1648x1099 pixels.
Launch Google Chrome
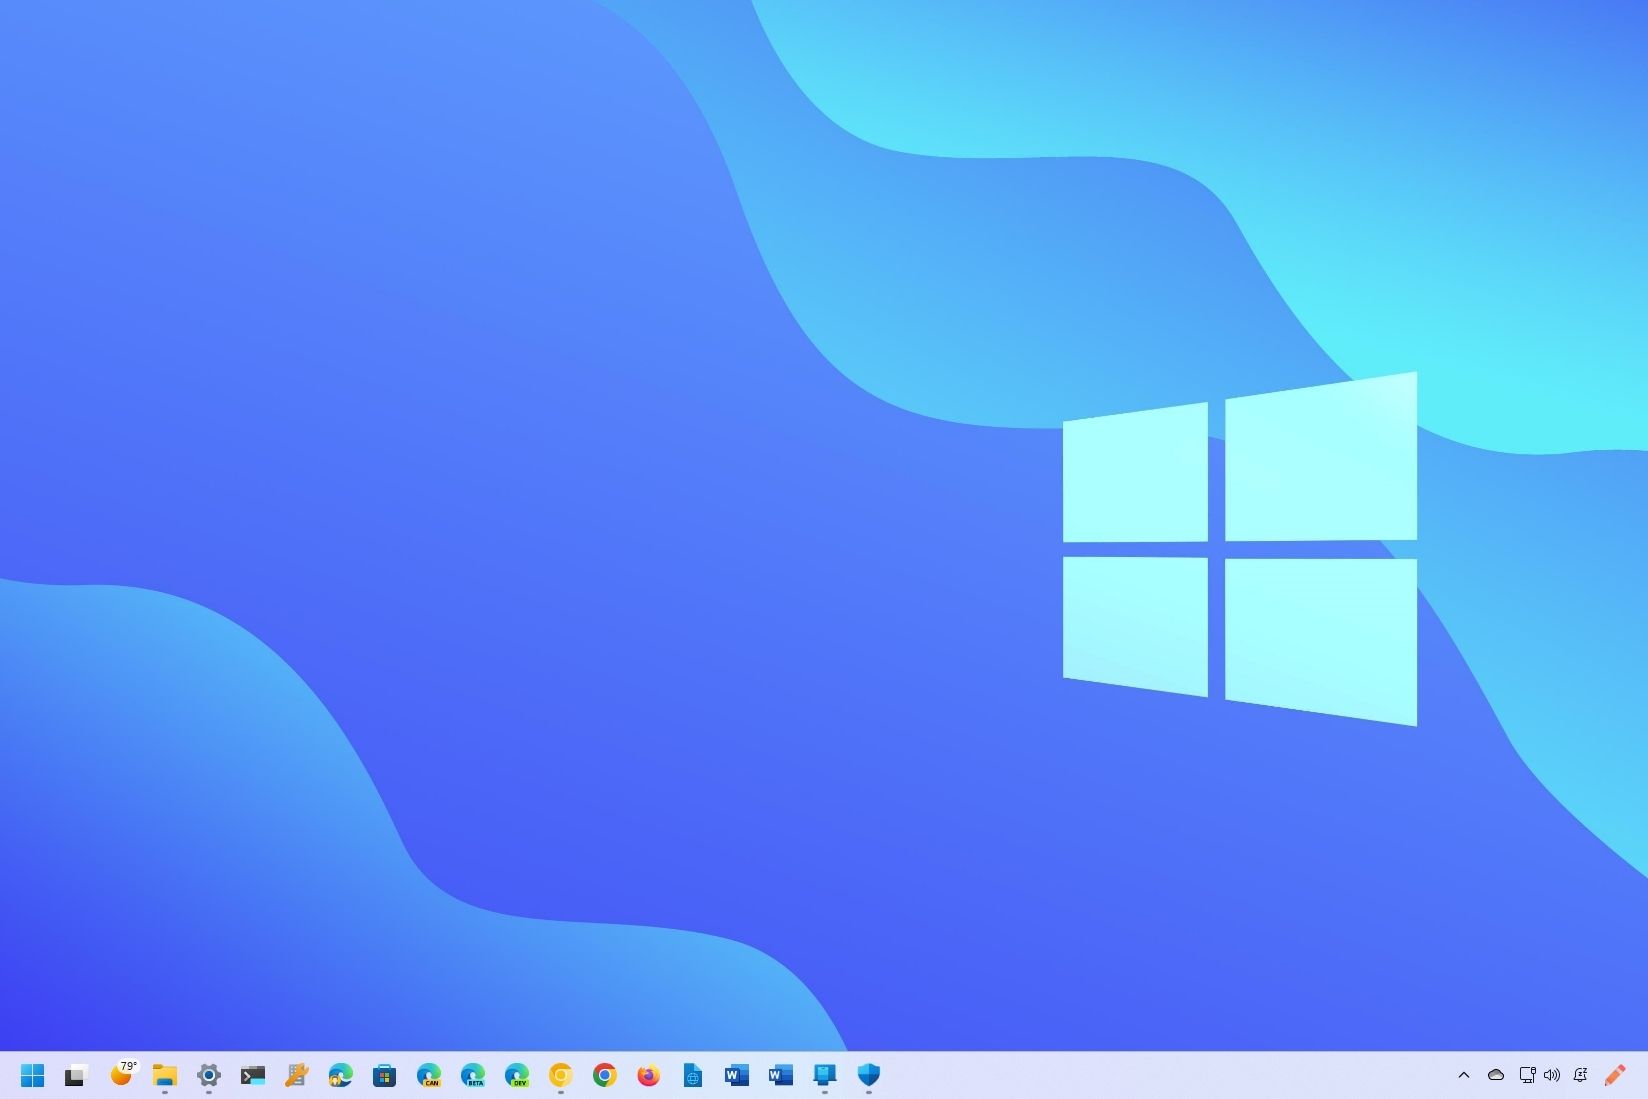(605, 1075)
